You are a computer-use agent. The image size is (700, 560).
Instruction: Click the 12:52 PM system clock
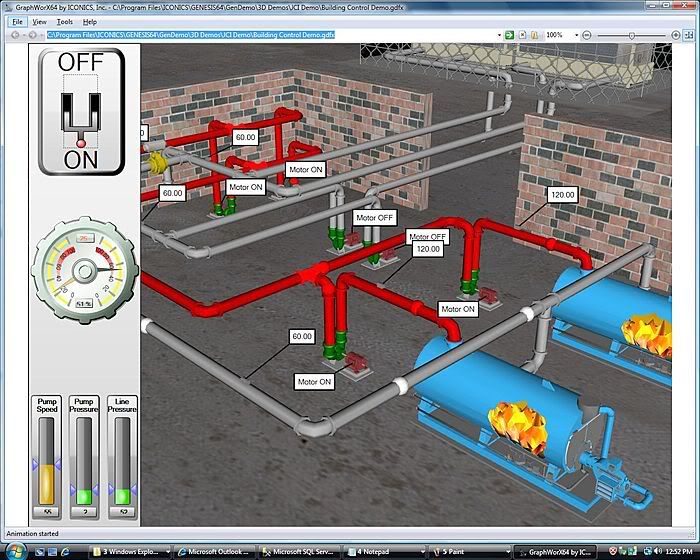click(x=678, y=552)
